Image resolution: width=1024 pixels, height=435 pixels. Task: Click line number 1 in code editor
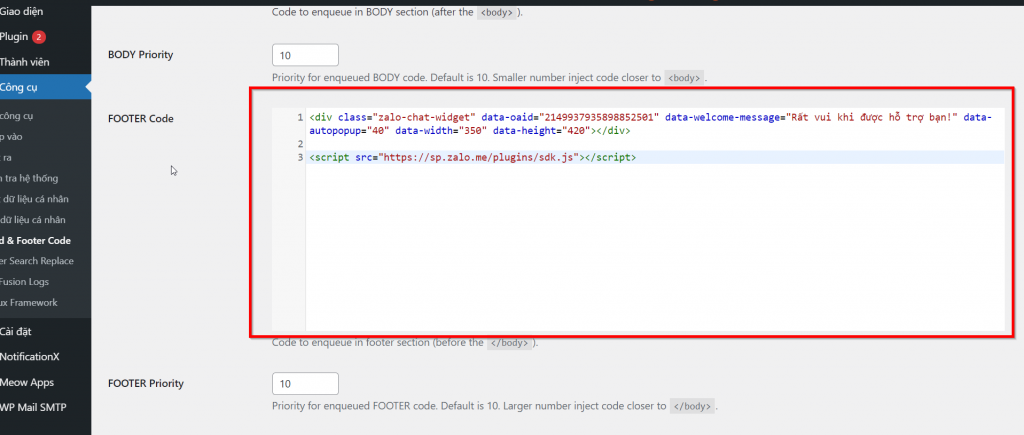300,118
